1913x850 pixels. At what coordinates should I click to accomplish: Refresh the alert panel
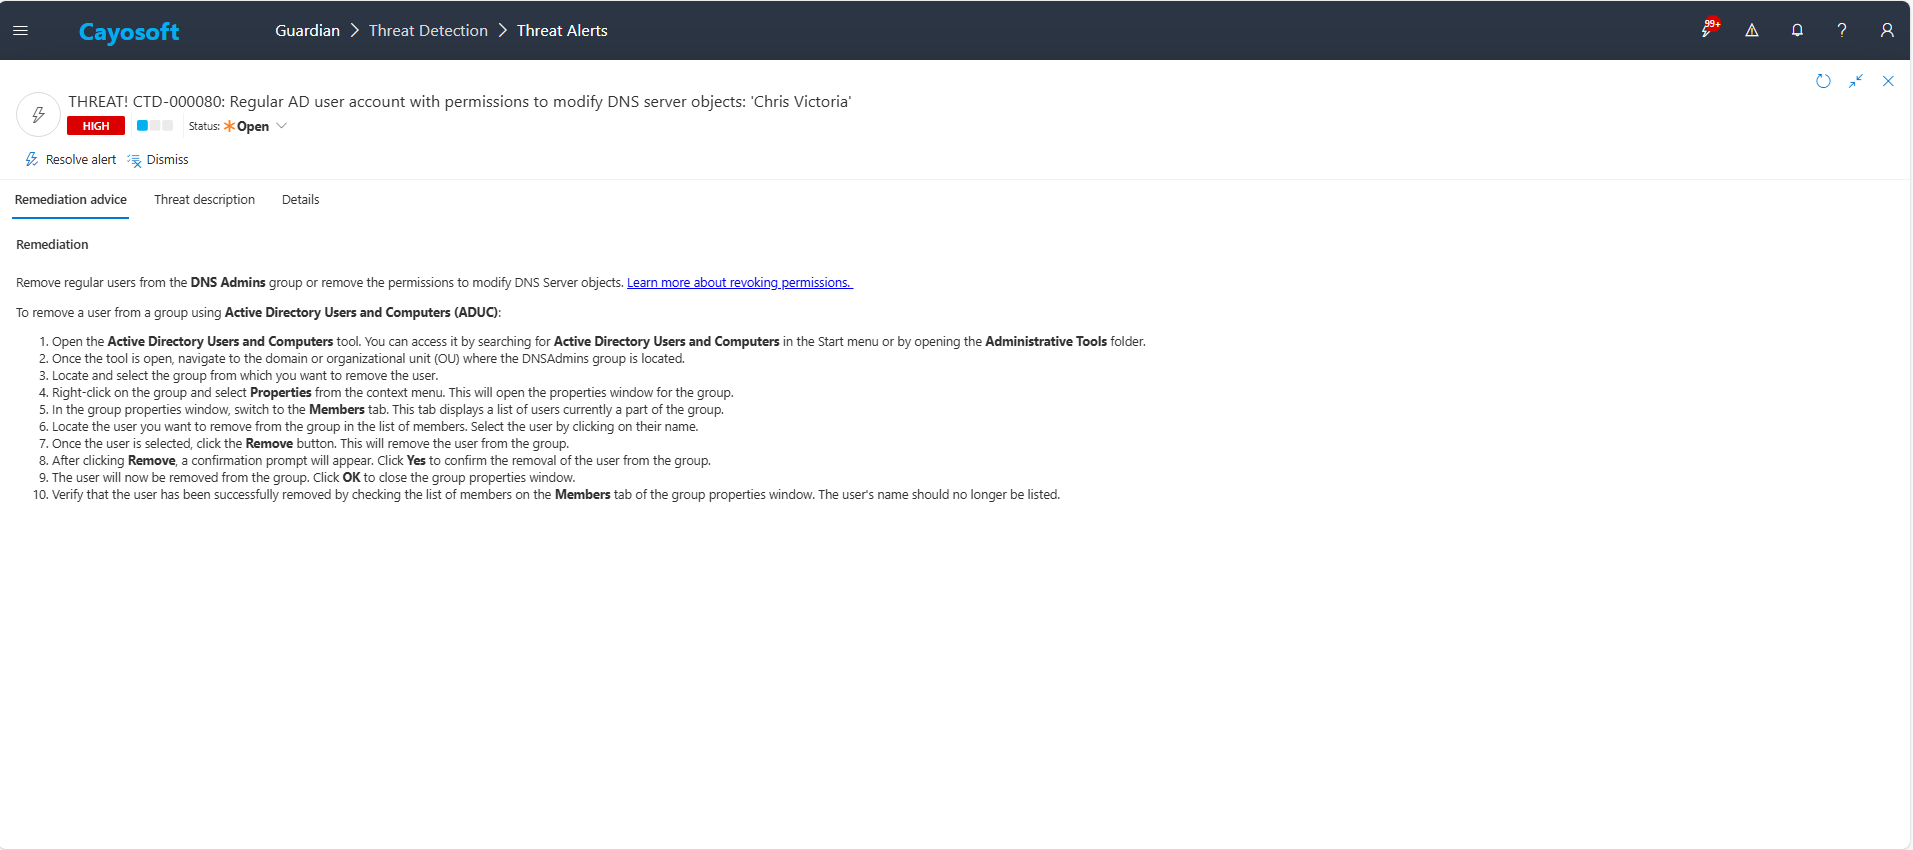[x=1823, y=81]
